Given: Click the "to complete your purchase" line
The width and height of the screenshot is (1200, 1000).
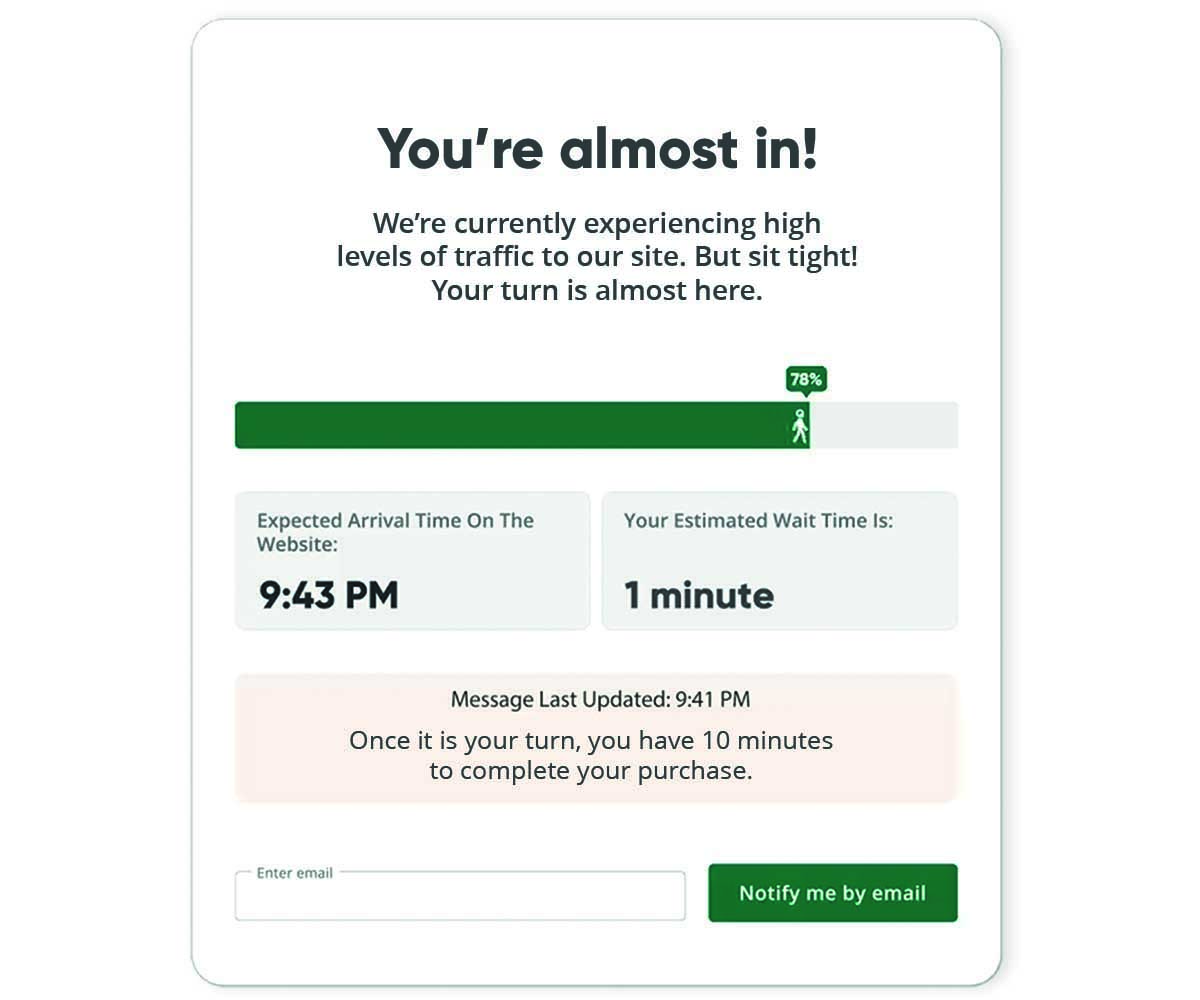Looking at the screenshot, I should (591, 771).
